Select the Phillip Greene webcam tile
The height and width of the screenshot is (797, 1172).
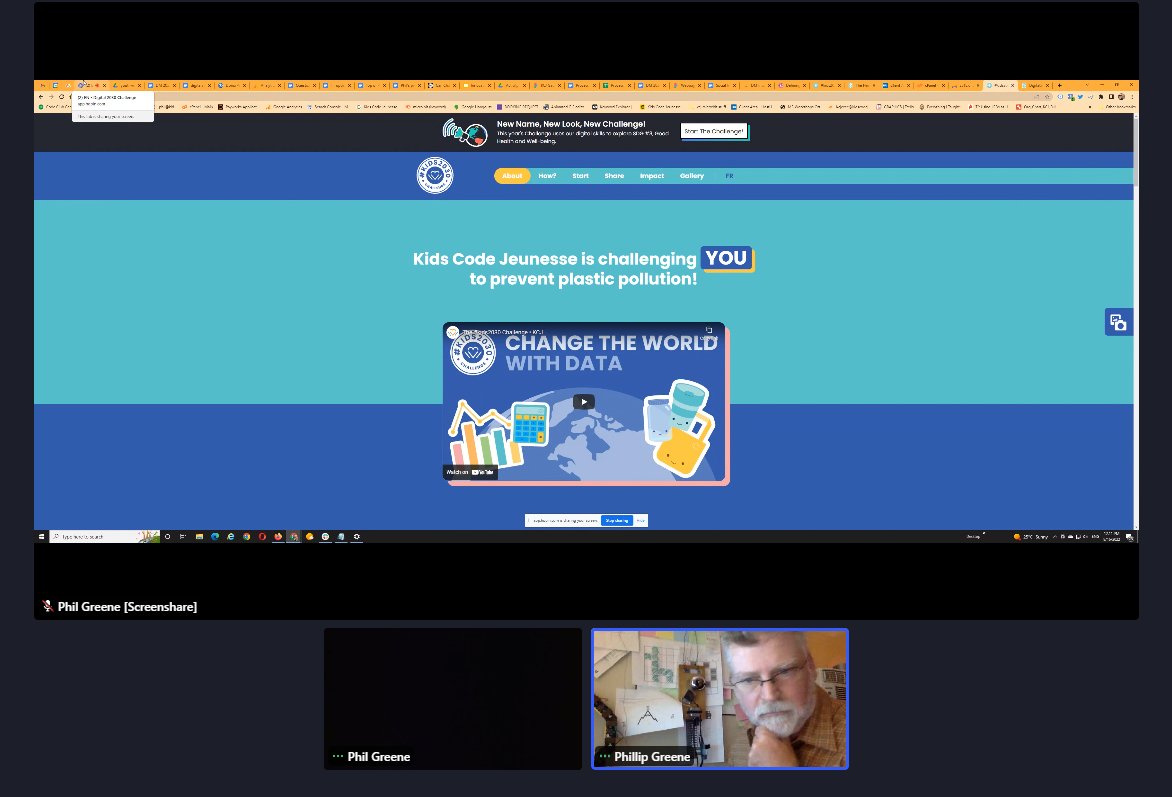click(720, 699)
